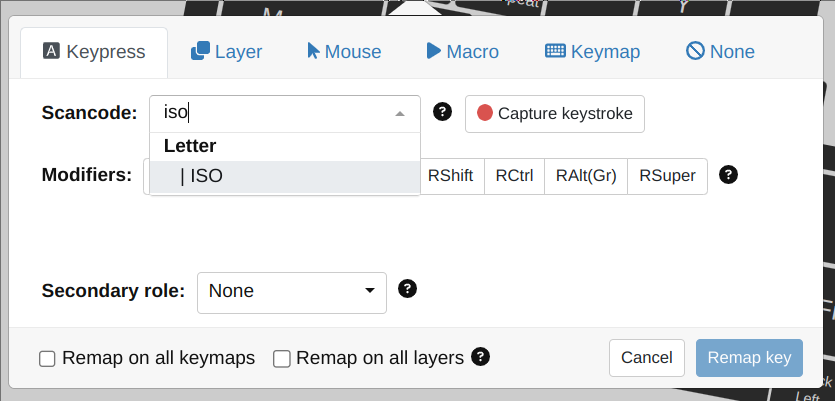Click the Layer tab icon
This screenshot has height=401, width=835.
tap(200, 51)
